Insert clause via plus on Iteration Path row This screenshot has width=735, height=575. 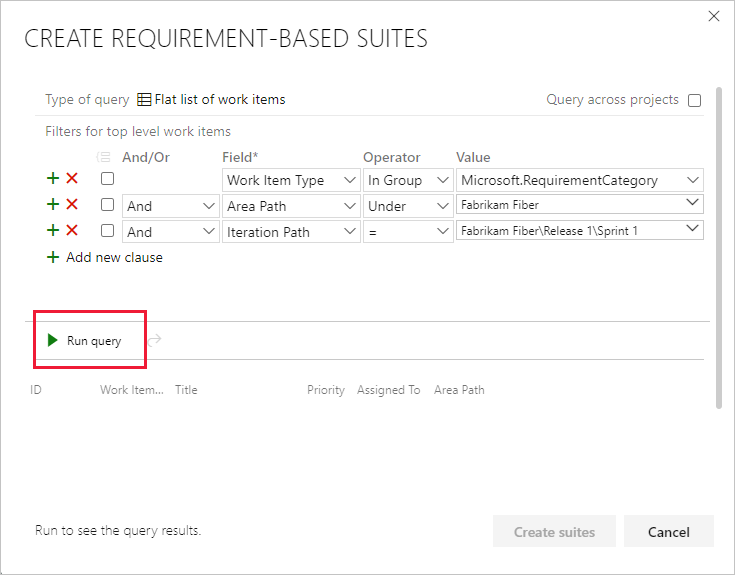pos(53,230)
